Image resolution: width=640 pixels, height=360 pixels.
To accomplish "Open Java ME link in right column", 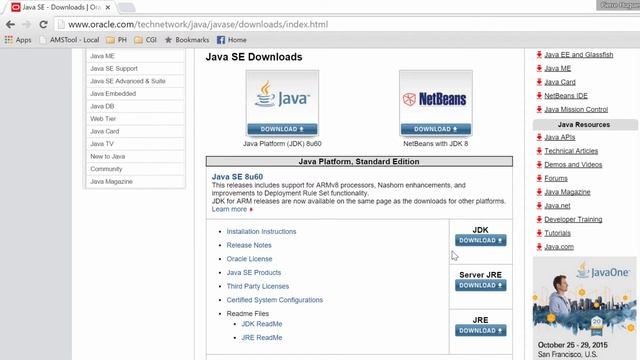I will [x=558, y=69].
